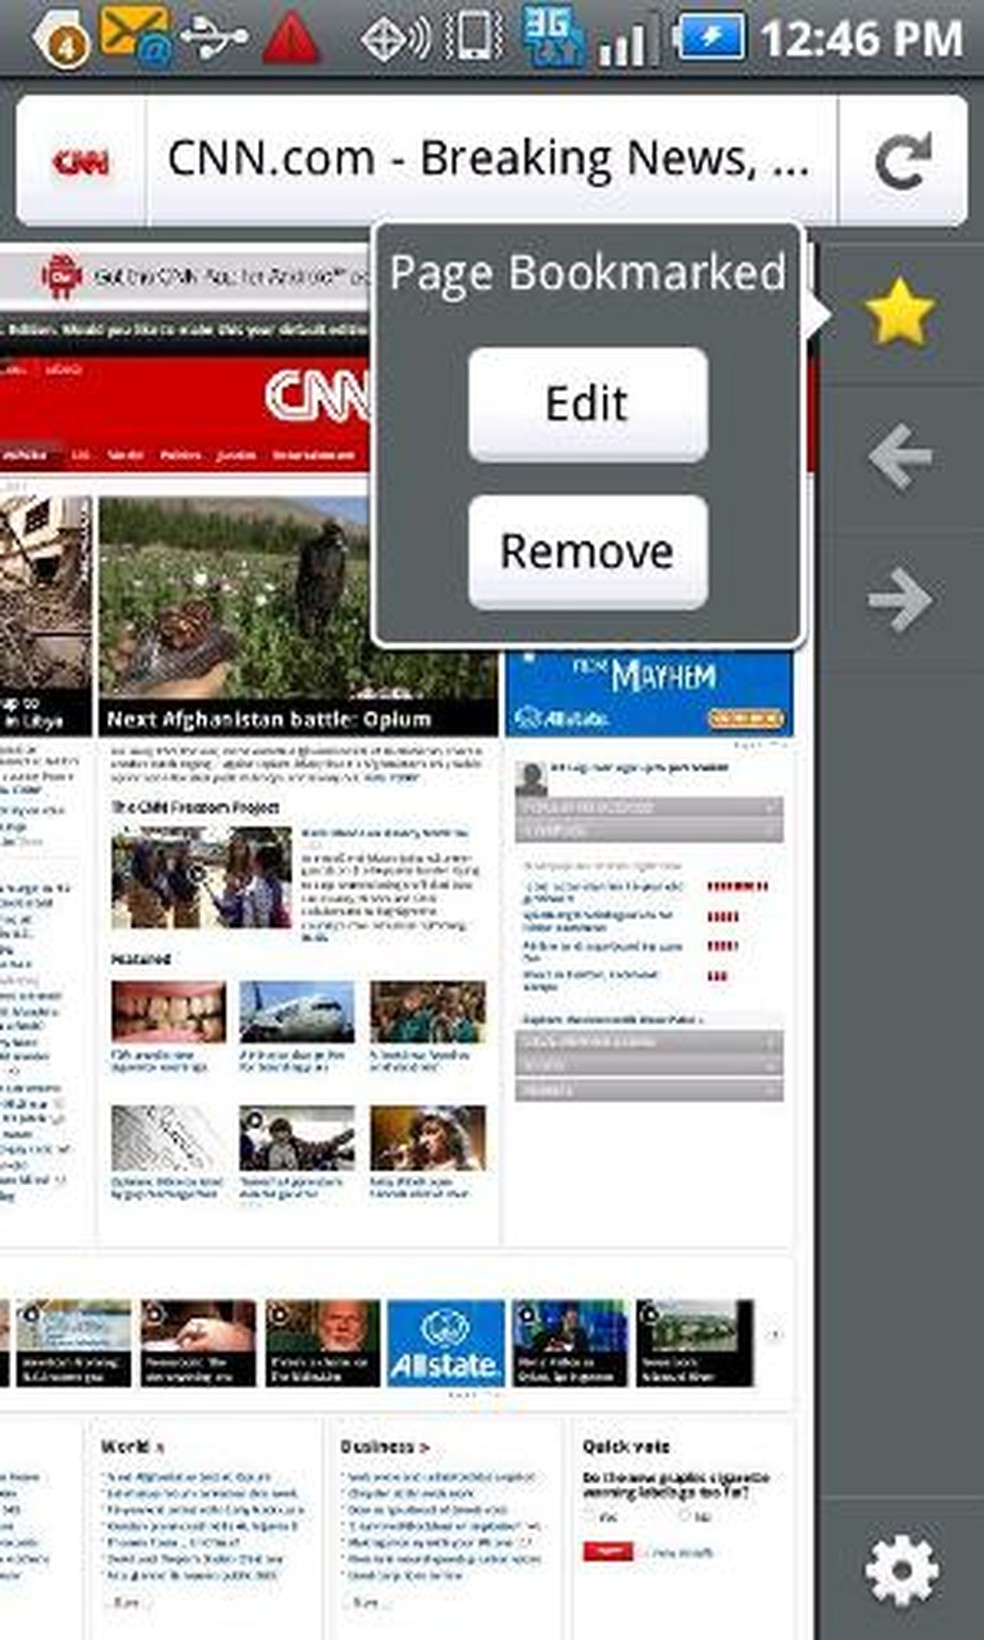Tap the Remove bookmark button

click(588, 551)
